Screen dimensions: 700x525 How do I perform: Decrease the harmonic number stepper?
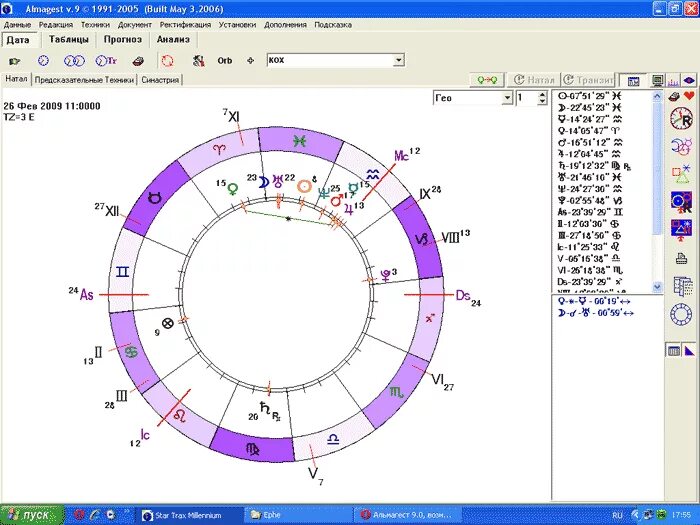tap(542, 101)
